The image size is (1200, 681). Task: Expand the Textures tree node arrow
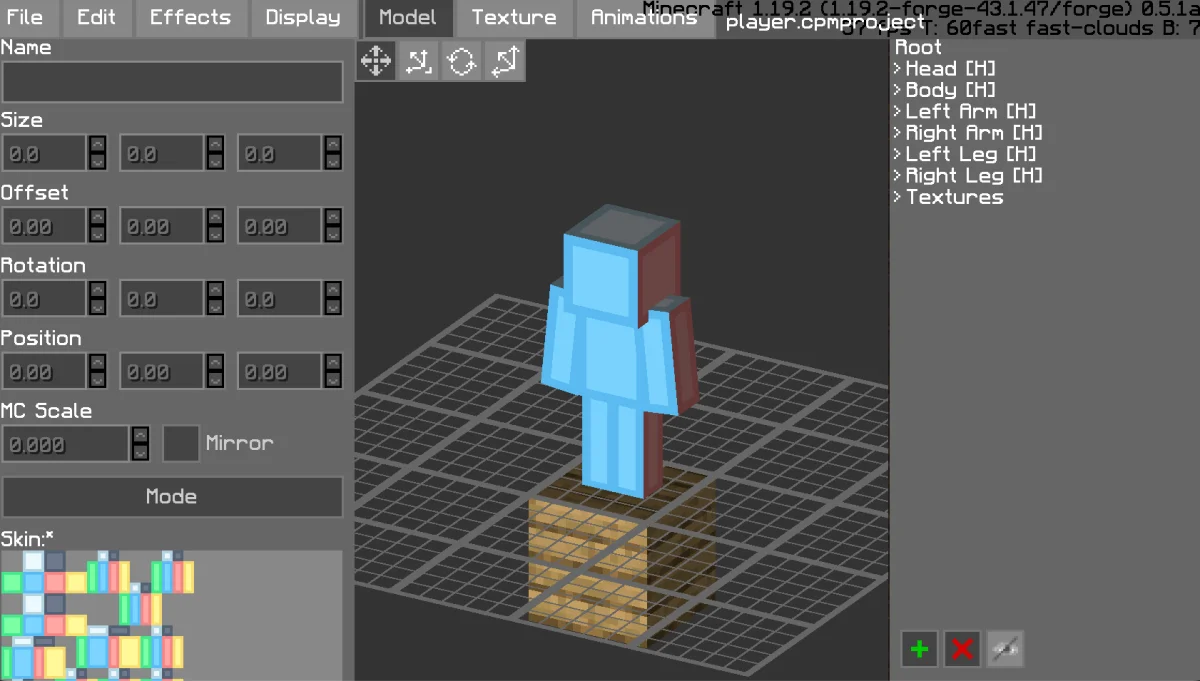pos(898,197)
